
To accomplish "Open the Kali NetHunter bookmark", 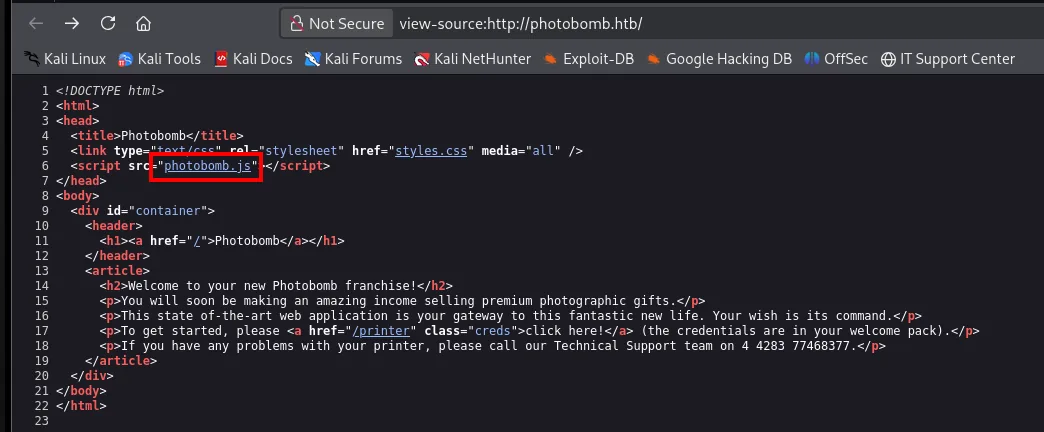I will click(472, 59).
